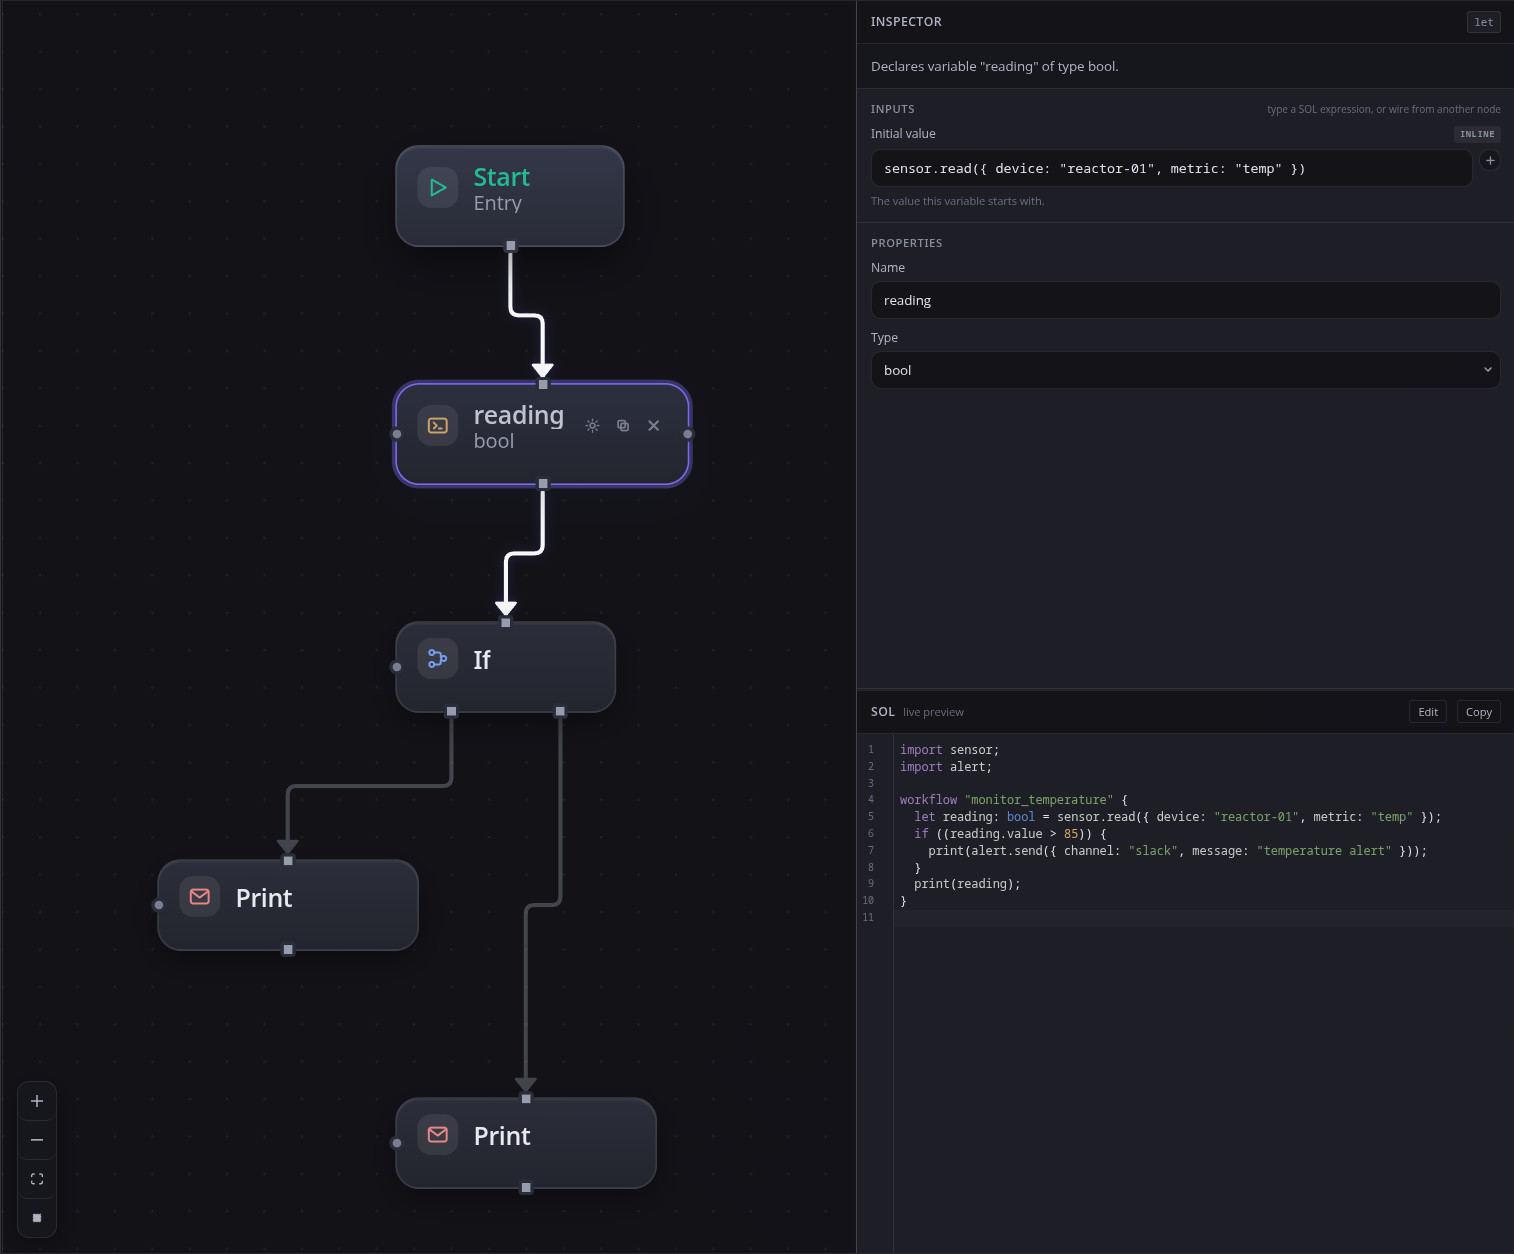The image size is (1514, 1254).
Task: Click the PROPERTIES section heading
Action: point(907,243)
